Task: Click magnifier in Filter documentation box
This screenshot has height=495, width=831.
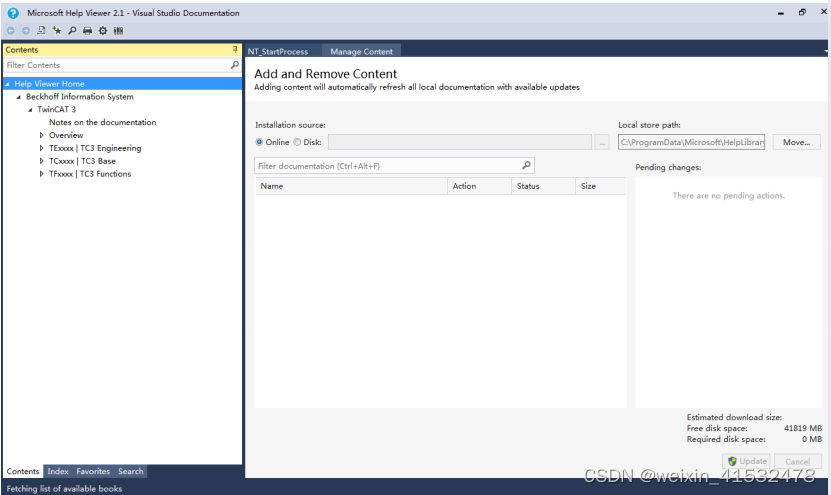Action: (526, 165)
